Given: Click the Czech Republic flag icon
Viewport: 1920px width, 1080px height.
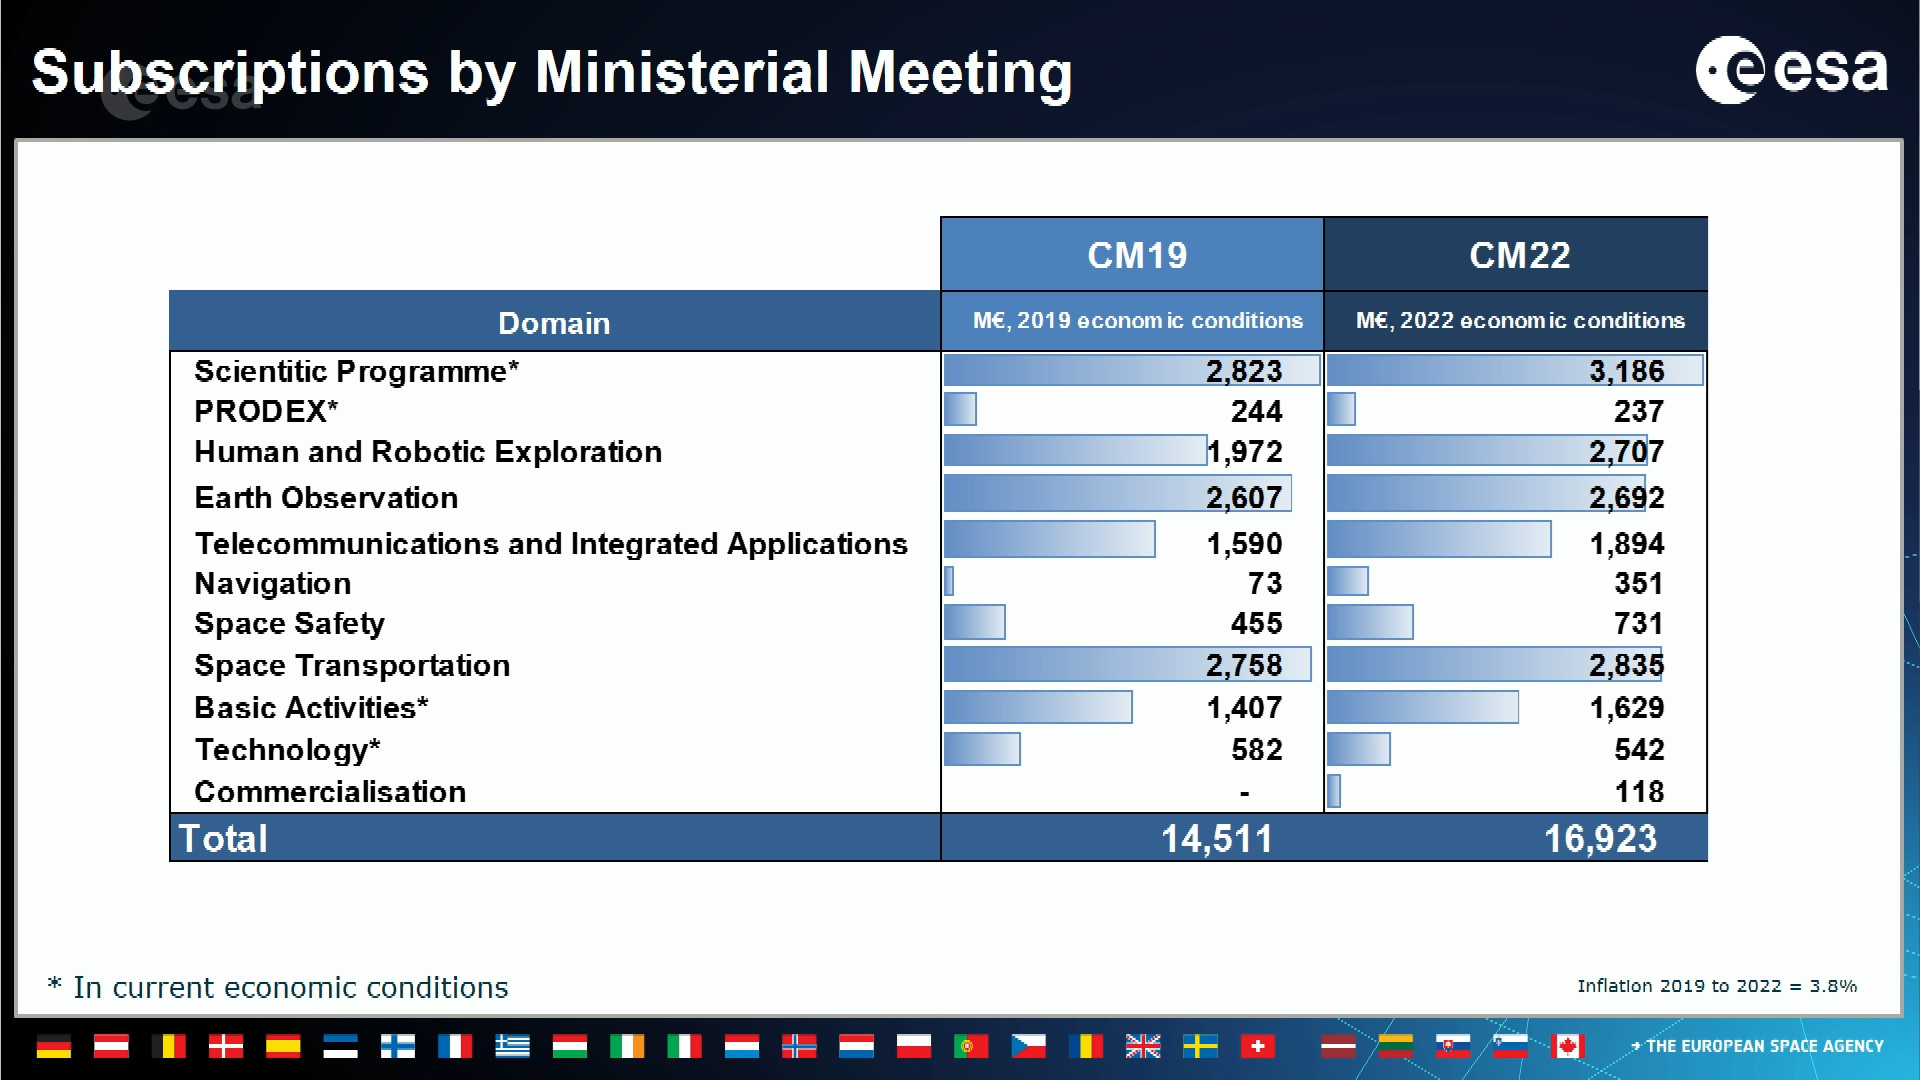Looking at the screenshot, I should tap(1028, 1046).
